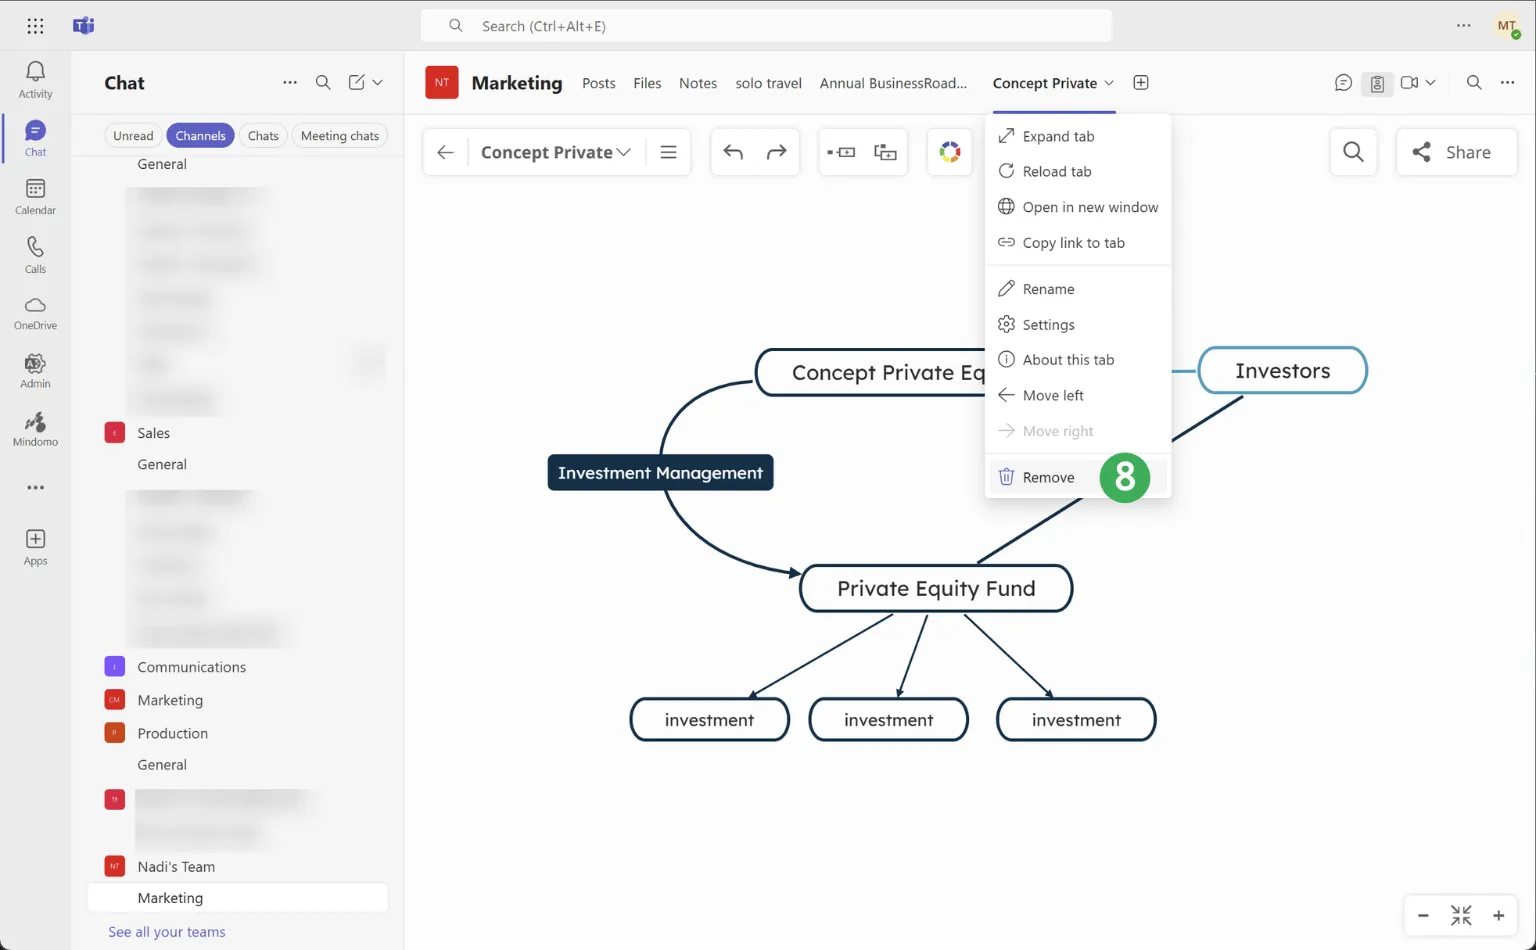Click the Search input field at top
This screenshot has height=950, width=1536.
pyautogui.click(x=766, y=26)
